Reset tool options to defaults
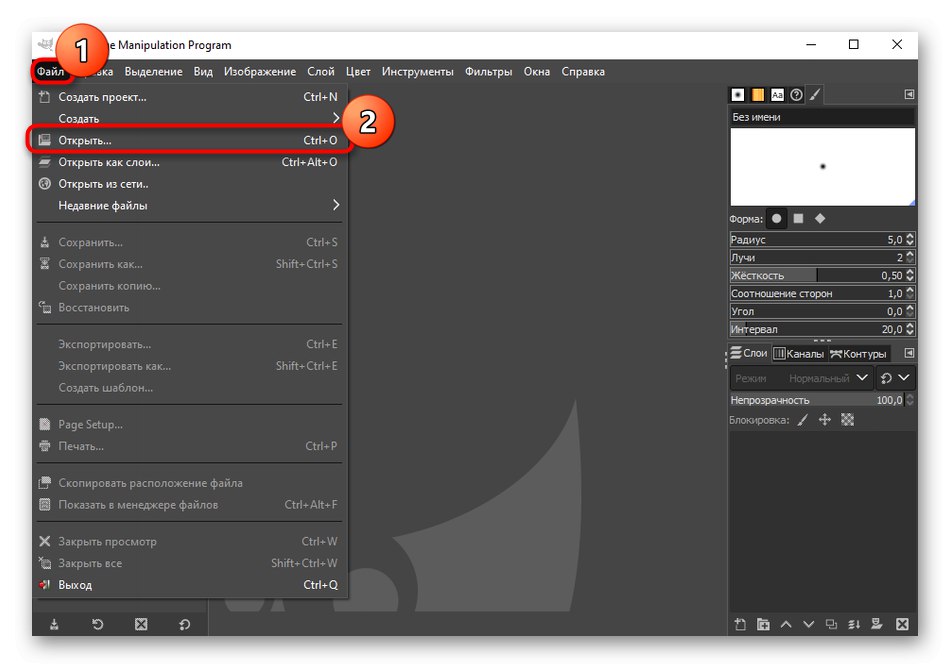950x668 pixels. [185, 624]
